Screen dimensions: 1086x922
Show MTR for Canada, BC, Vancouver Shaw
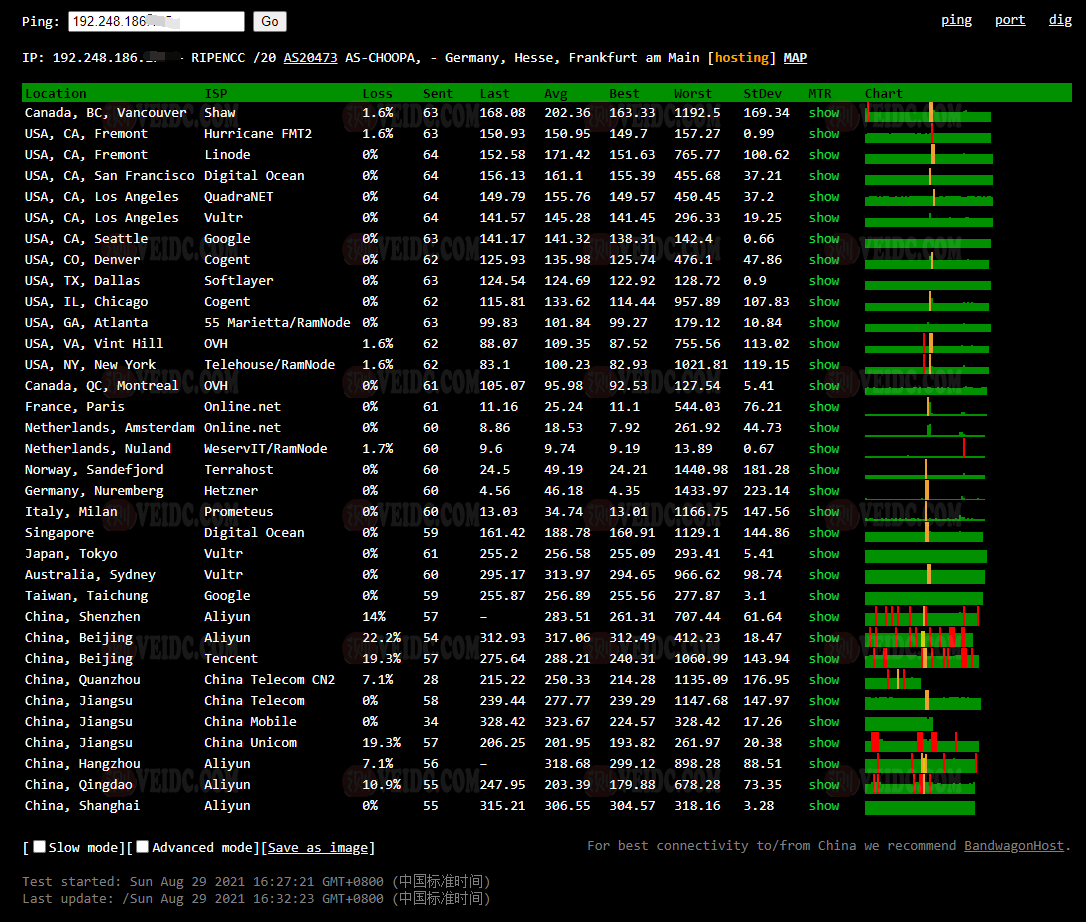(x=824, y=113)
